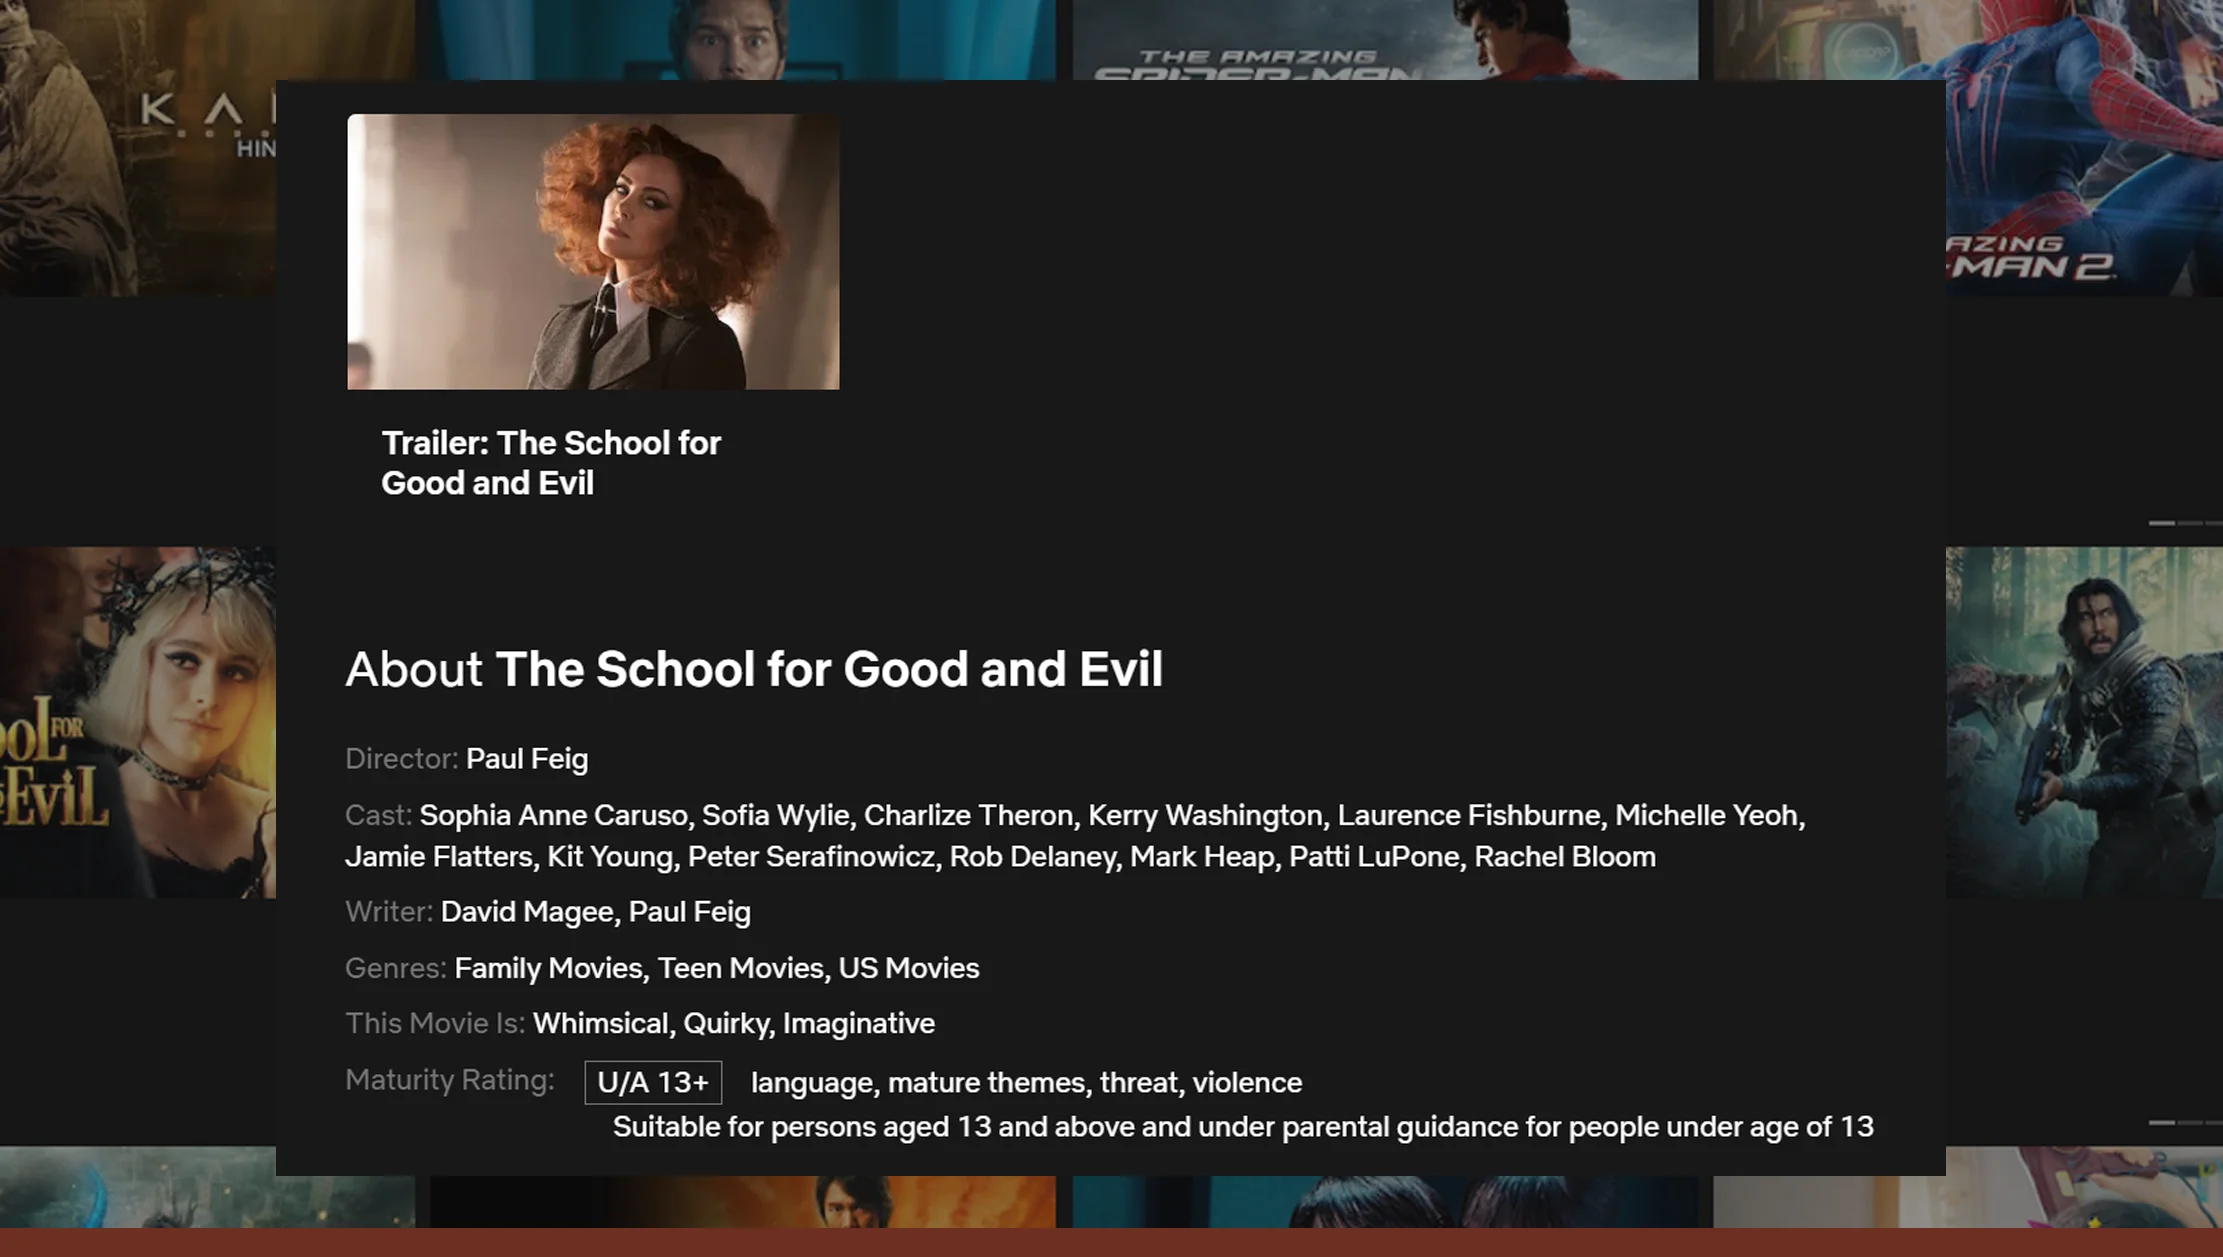
Task: Select the Imaginative tag
Action: point(859,1024)
